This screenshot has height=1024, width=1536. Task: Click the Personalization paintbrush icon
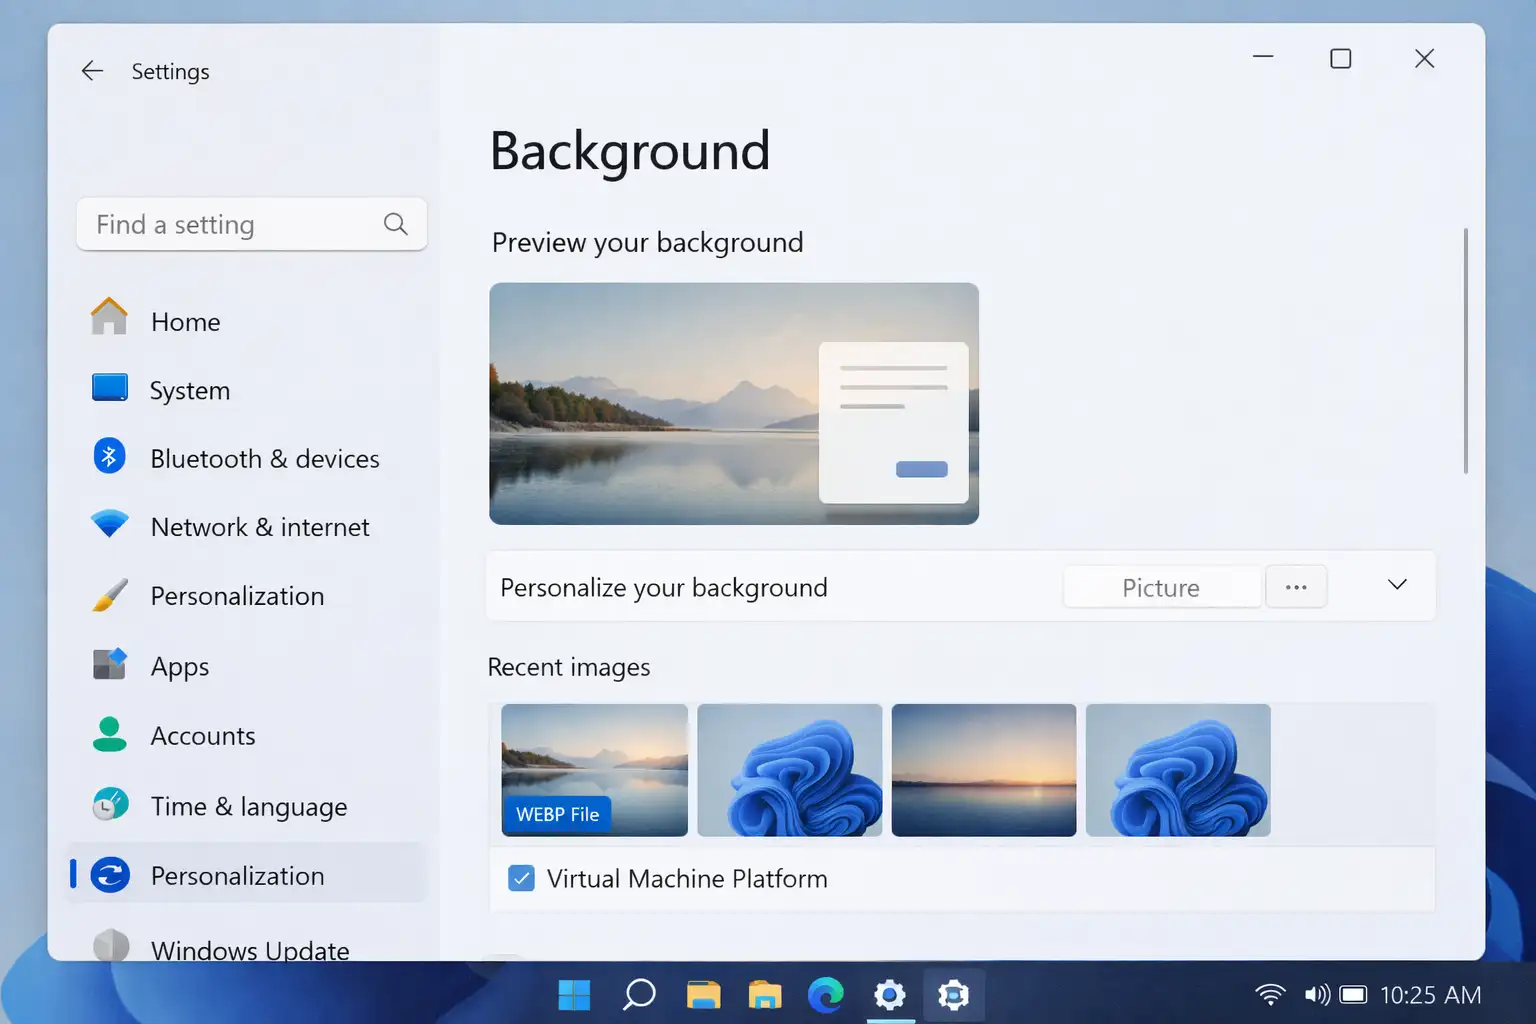(x=107, y=594)
